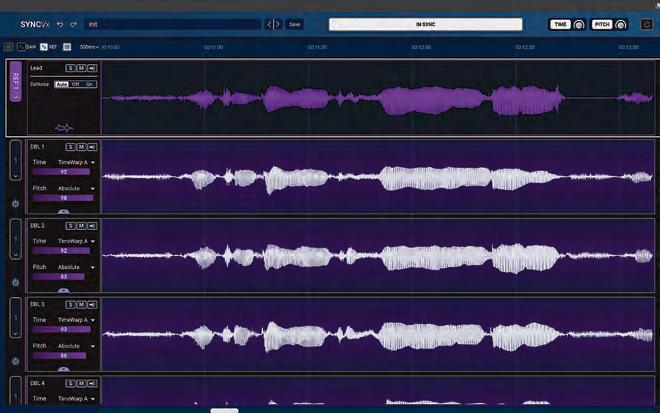Viewport: 660px width, 413px height.
Task: Click the Init preset name field
Action: point(173,24)
